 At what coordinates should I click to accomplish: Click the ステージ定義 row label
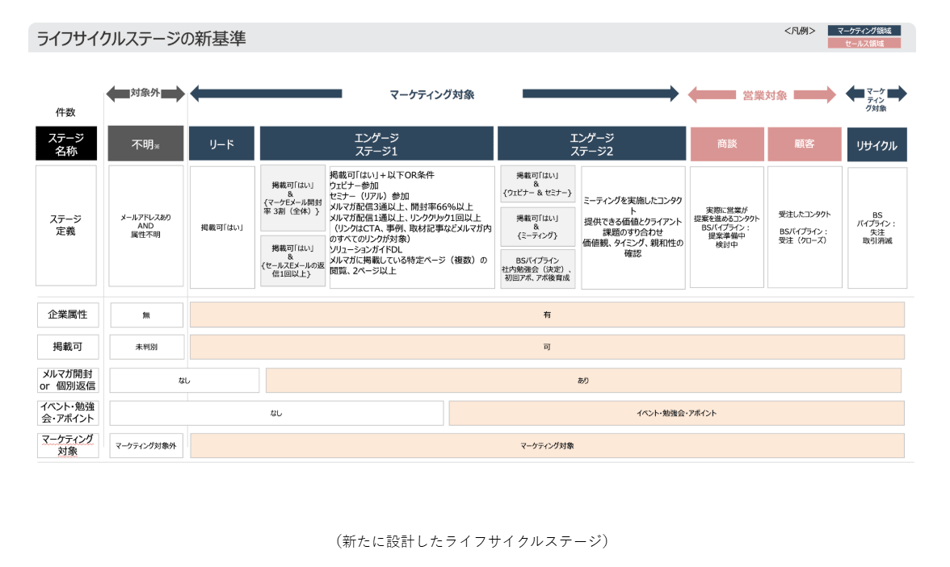pos(66,225)
